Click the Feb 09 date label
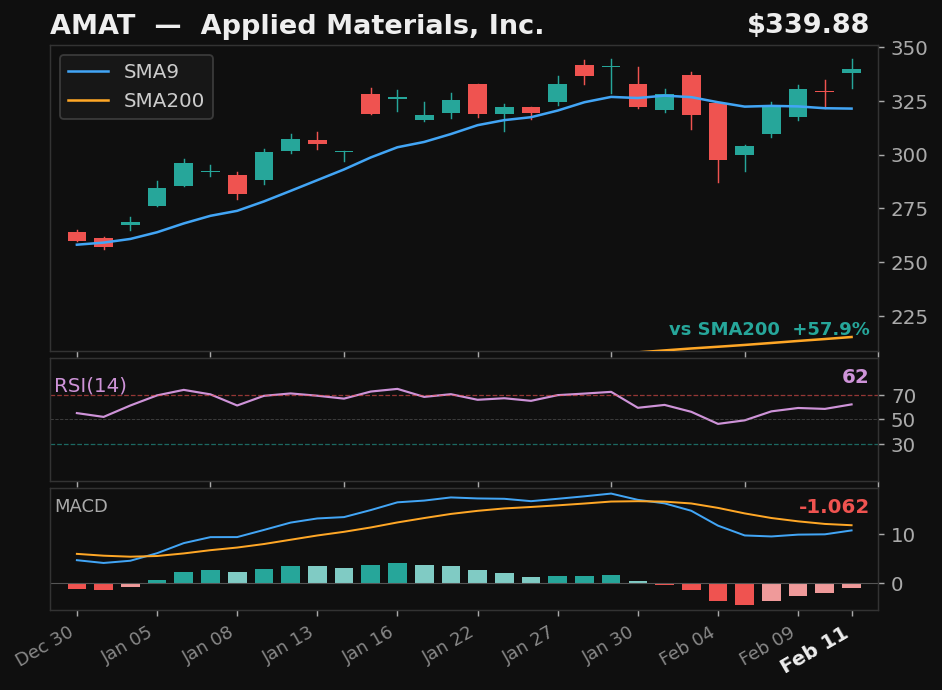 [767, 646]
